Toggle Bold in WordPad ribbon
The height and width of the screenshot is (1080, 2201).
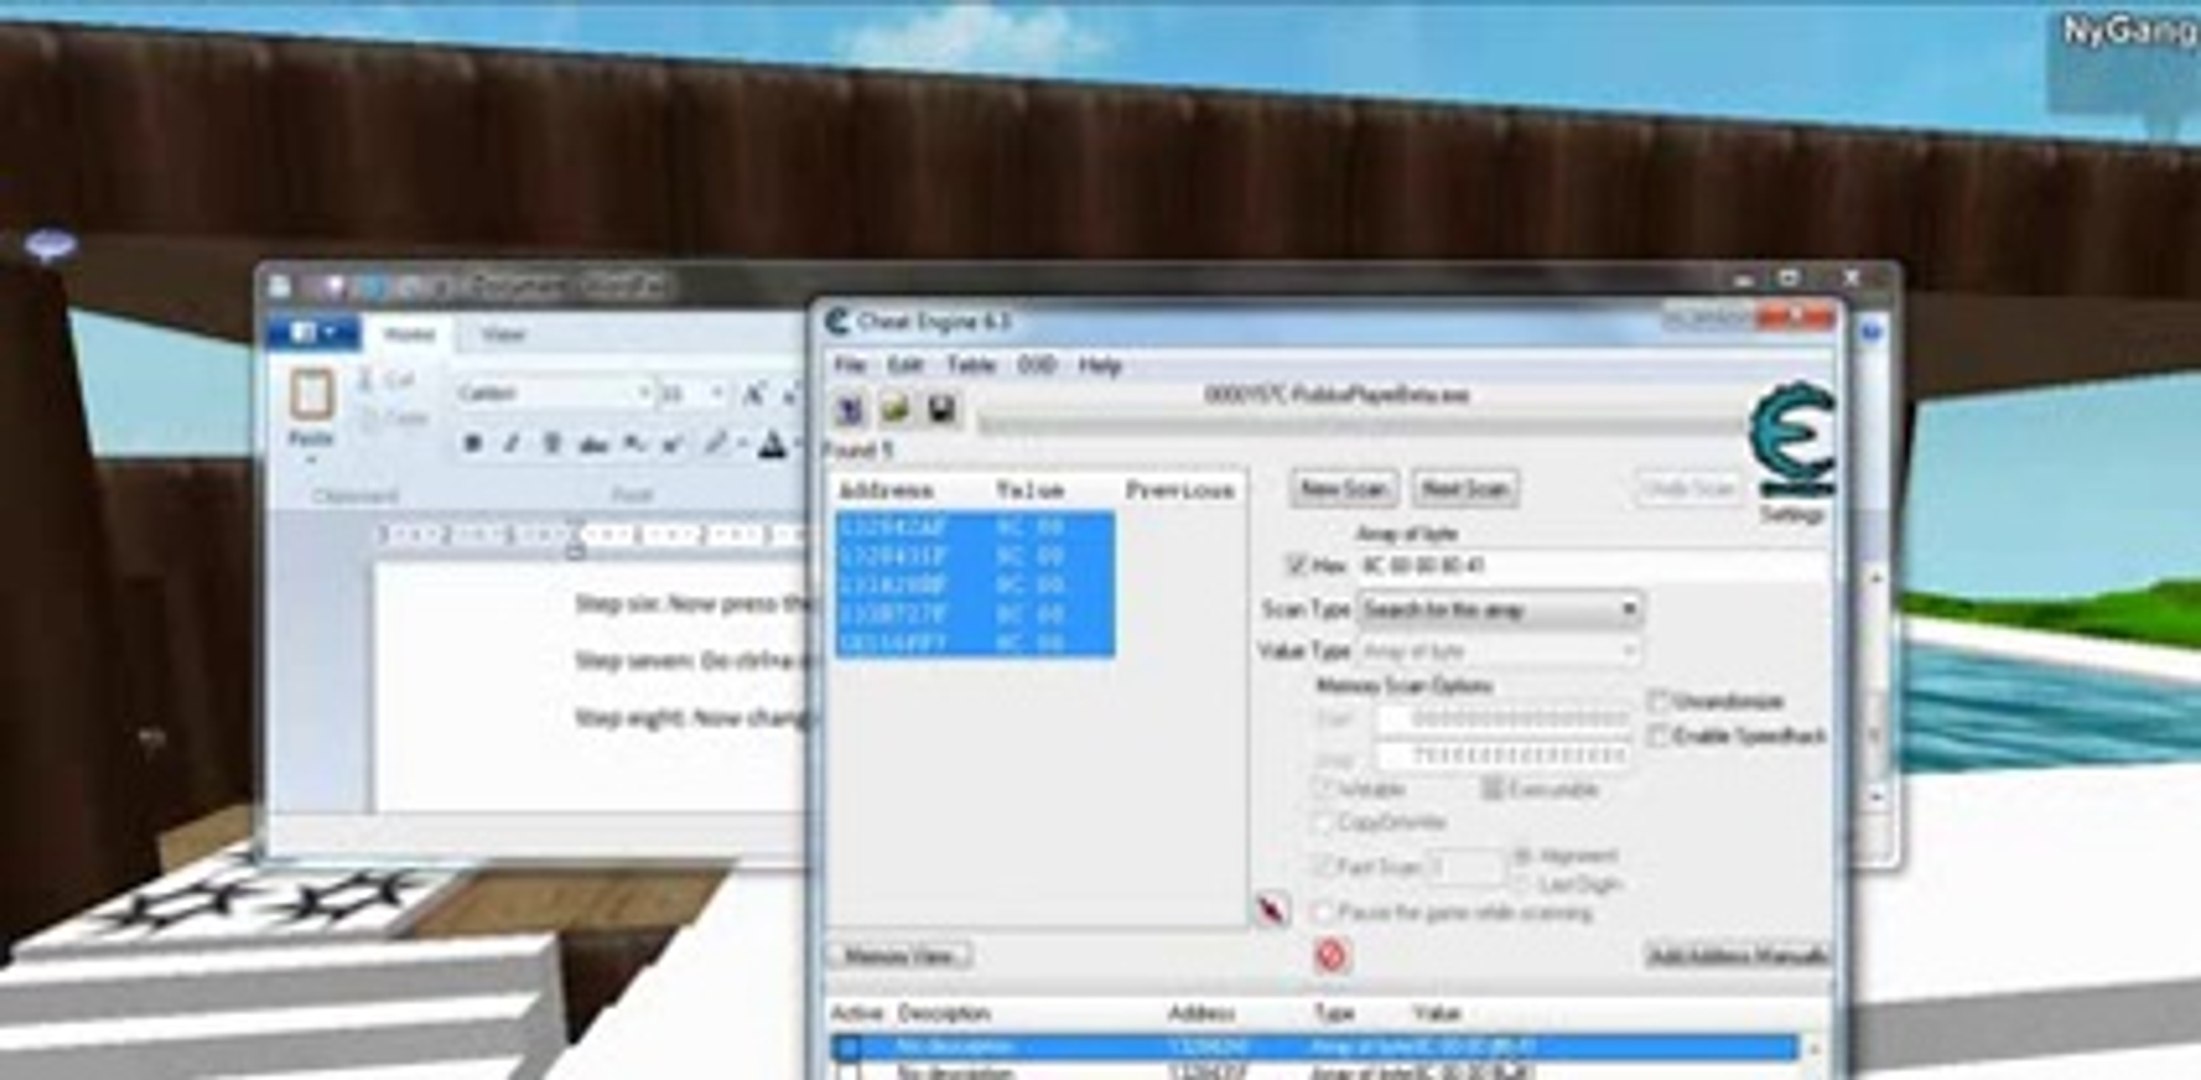coord(472,444)
